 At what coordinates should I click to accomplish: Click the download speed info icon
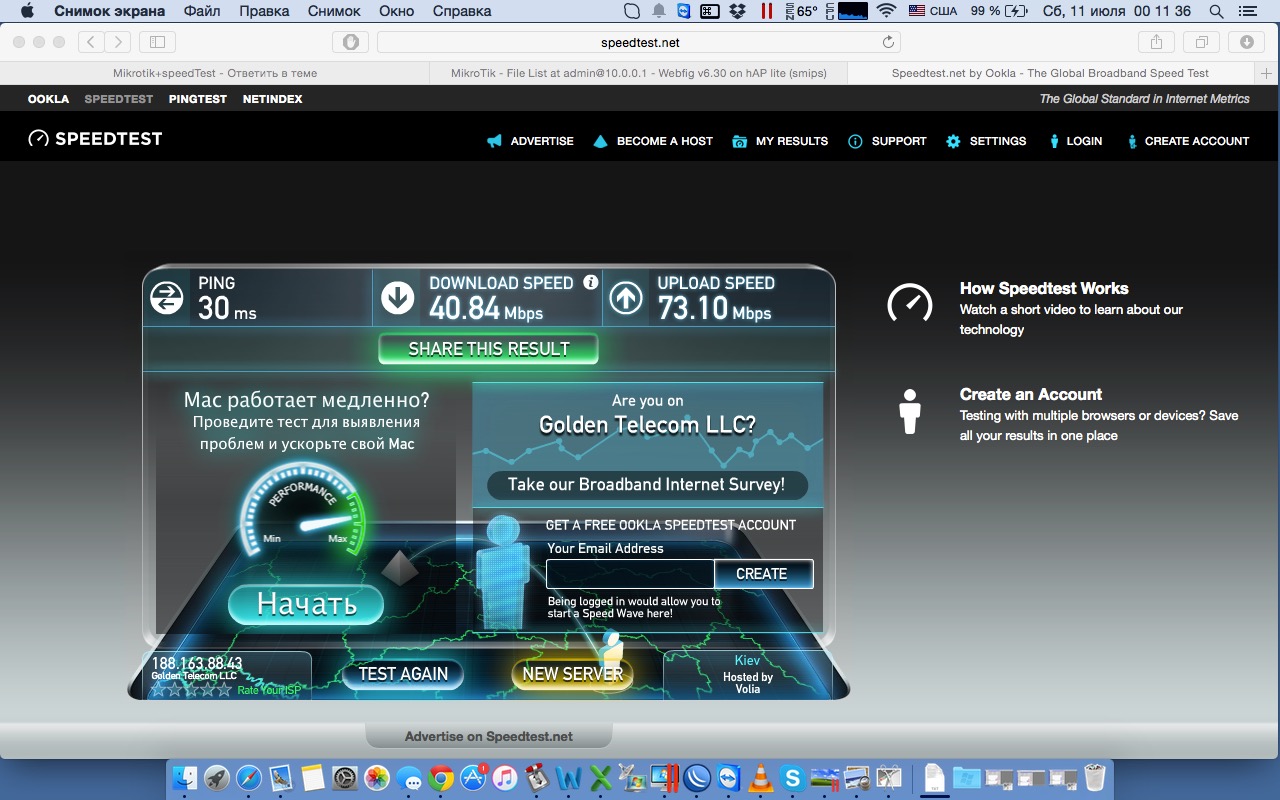click(591, 282)
